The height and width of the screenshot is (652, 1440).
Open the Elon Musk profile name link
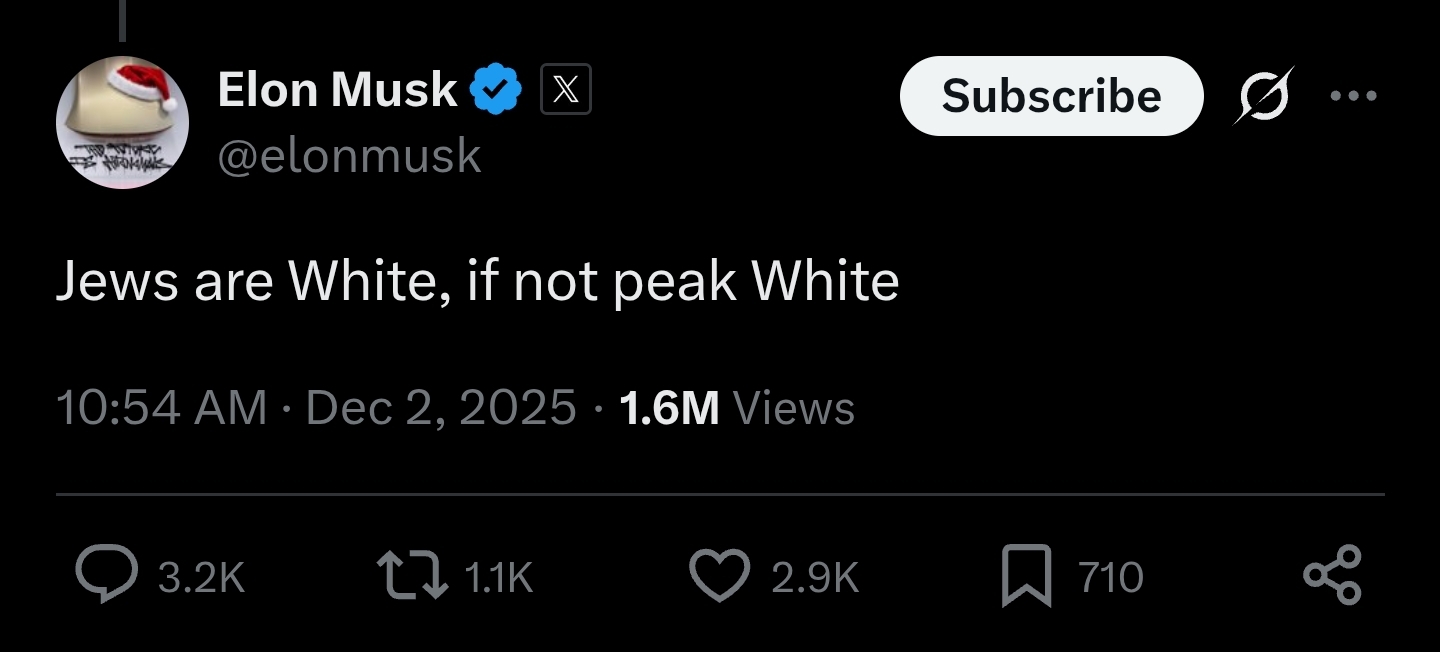click(x=338, y=90)
